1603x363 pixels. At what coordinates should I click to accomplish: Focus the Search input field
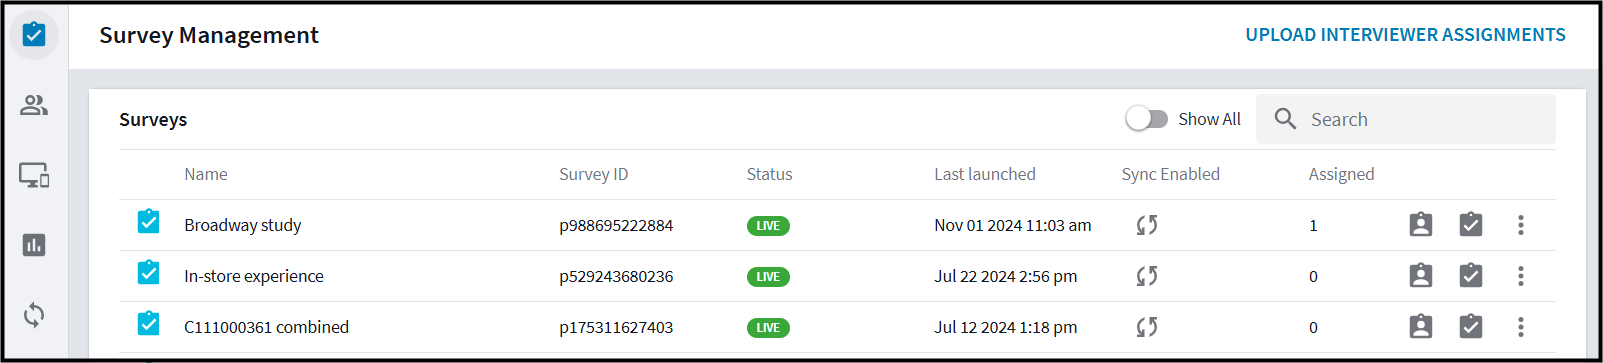[x=1406, y=119]
